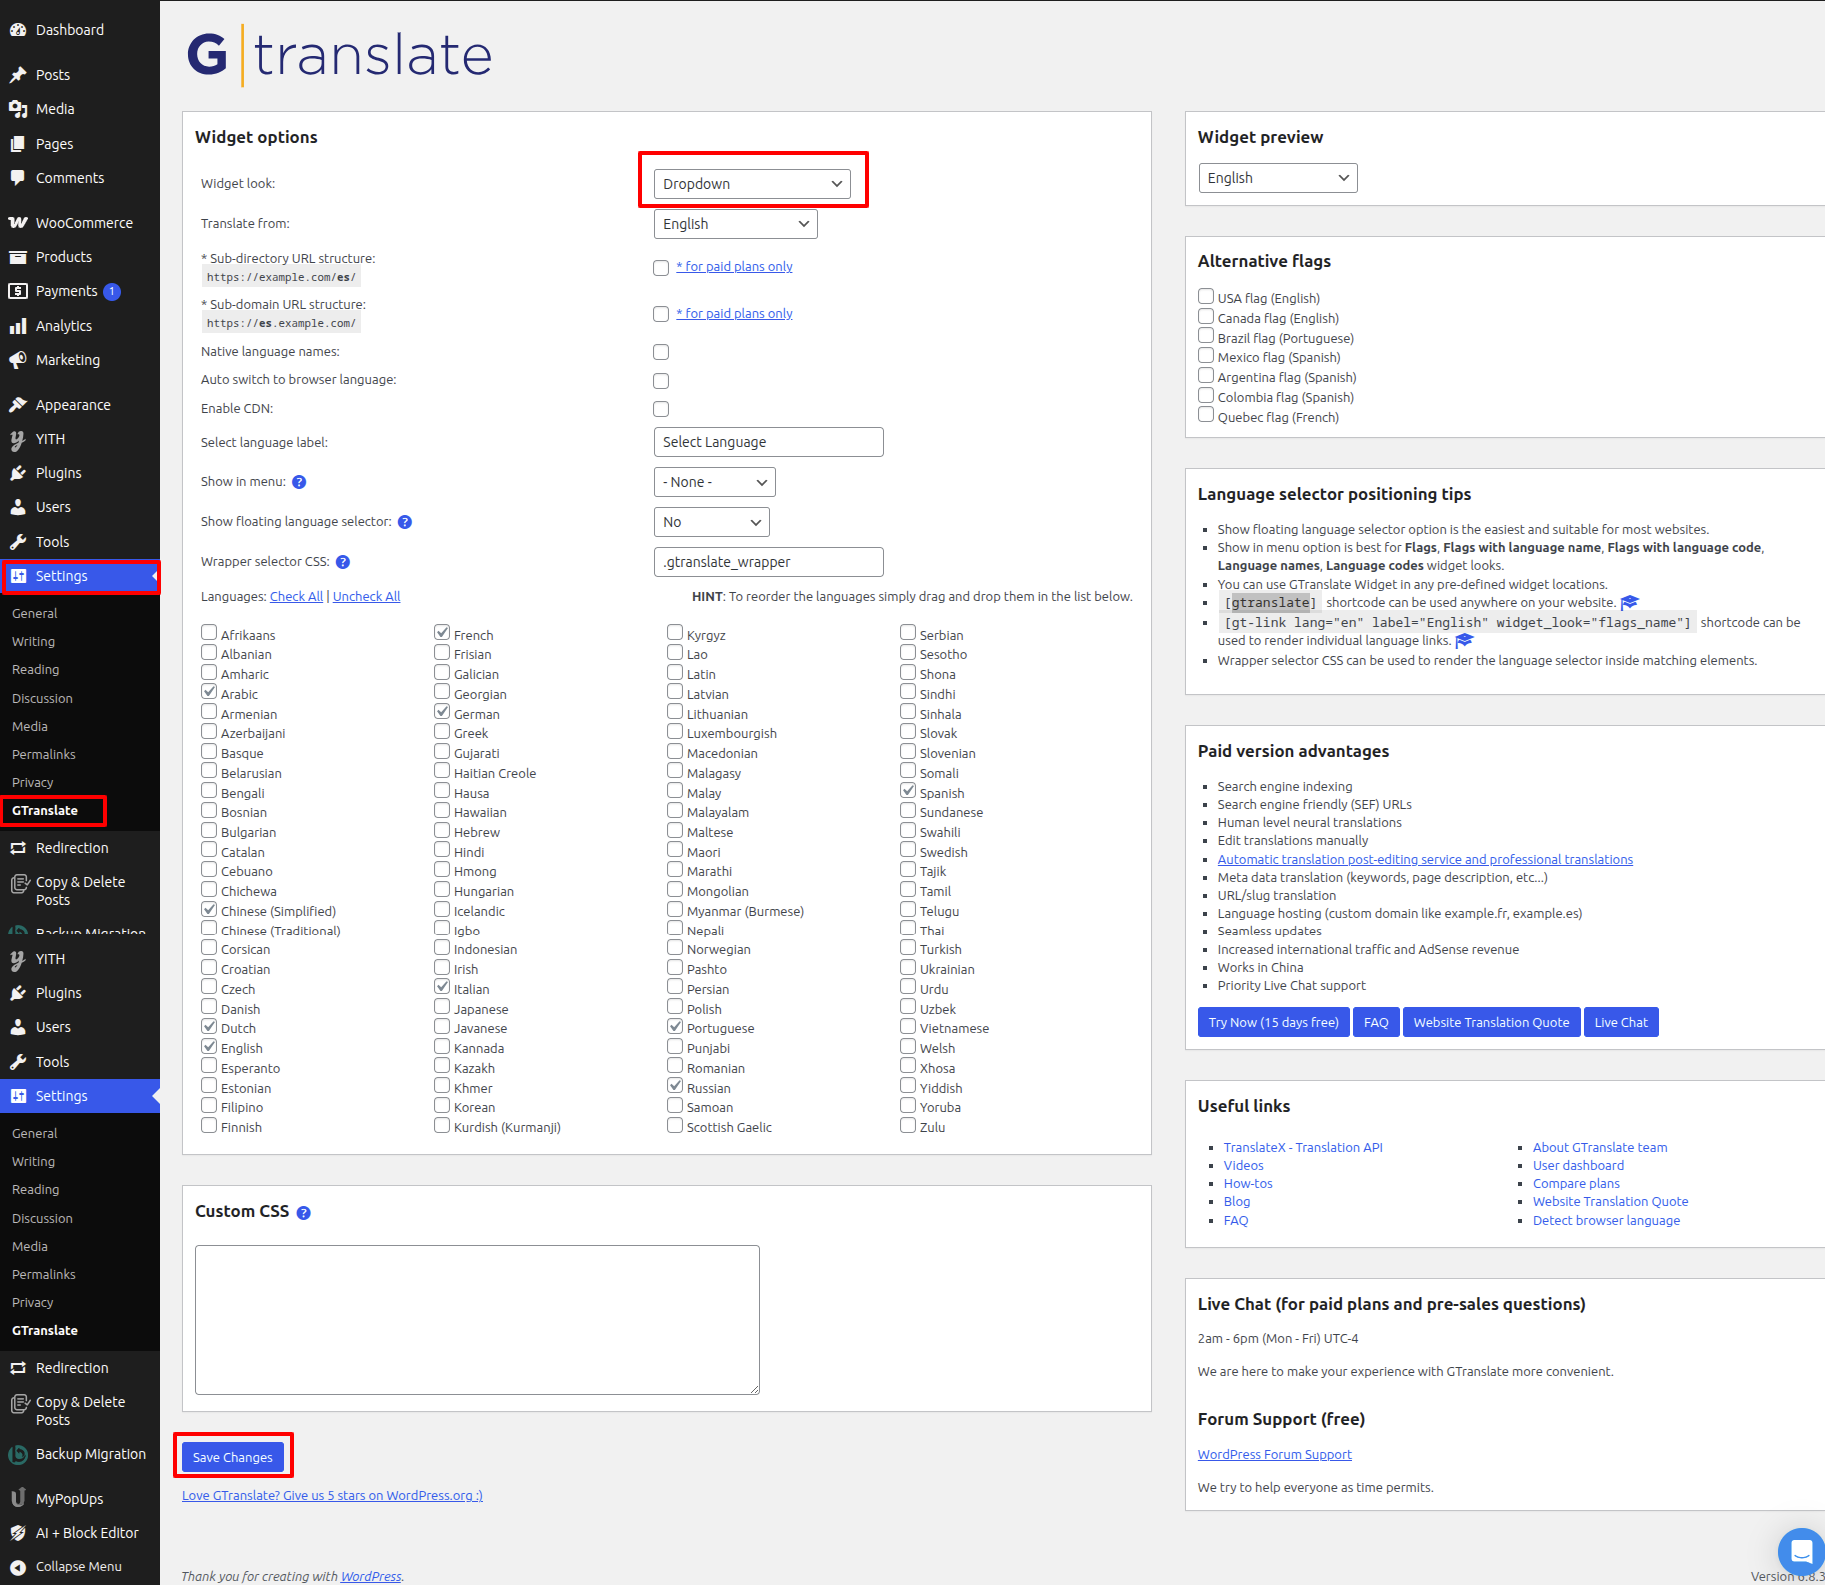Click the WooCommerce icon in sidebar
This screenshot has height=1585, width=1825.
(18, 223)
